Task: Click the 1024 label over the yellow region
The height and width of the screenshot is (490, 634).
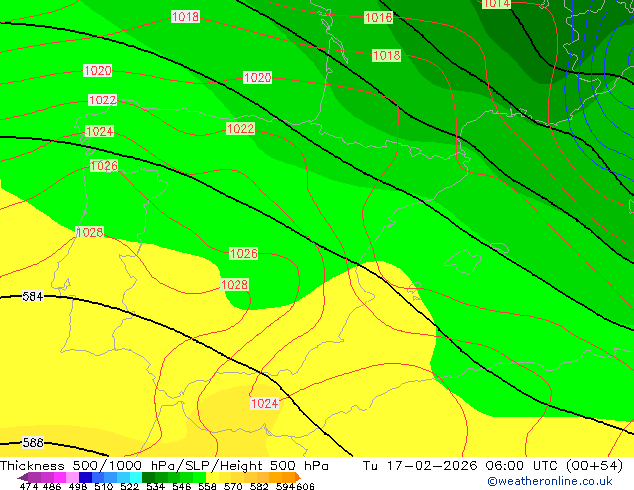Action: 264,403
